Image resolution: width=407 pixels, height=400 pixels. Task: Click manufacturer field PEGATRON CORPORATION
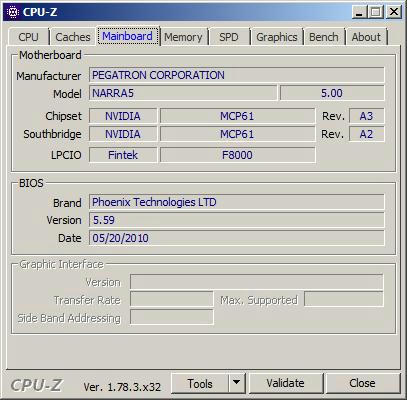coord(237,75)
